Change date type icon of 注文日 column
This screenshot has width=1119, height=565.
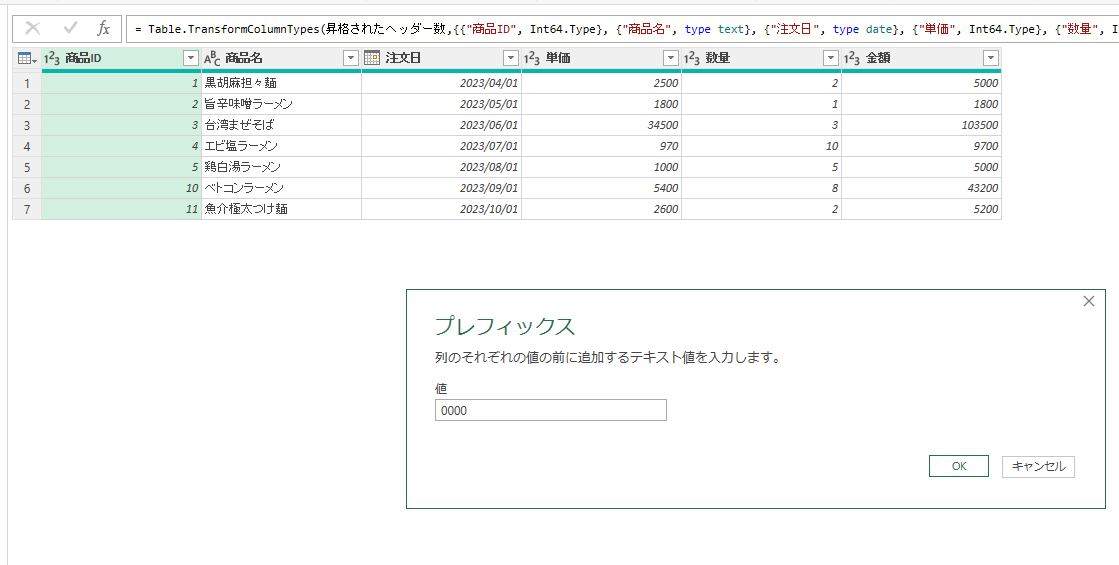click(x=372, y=58)
